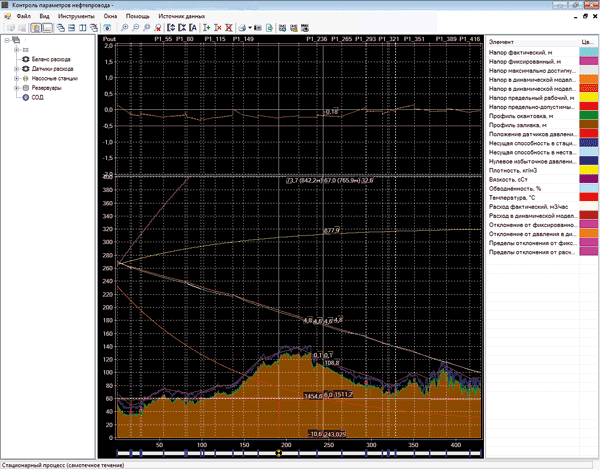
Task: Click color swatch for Плотность
Action: click(589, 170)
